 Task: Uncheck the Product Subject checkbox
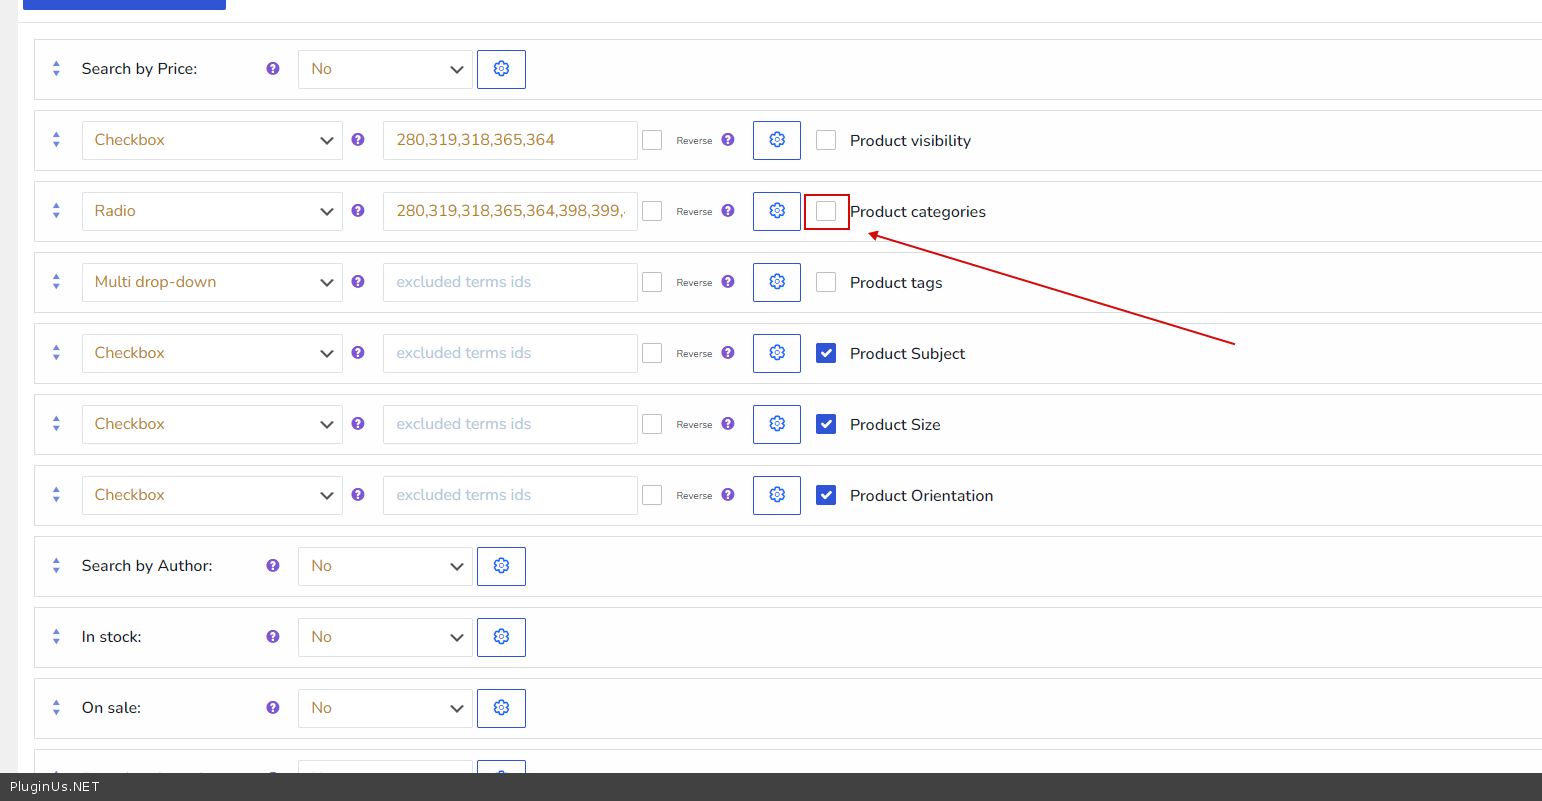click(826, 353)
